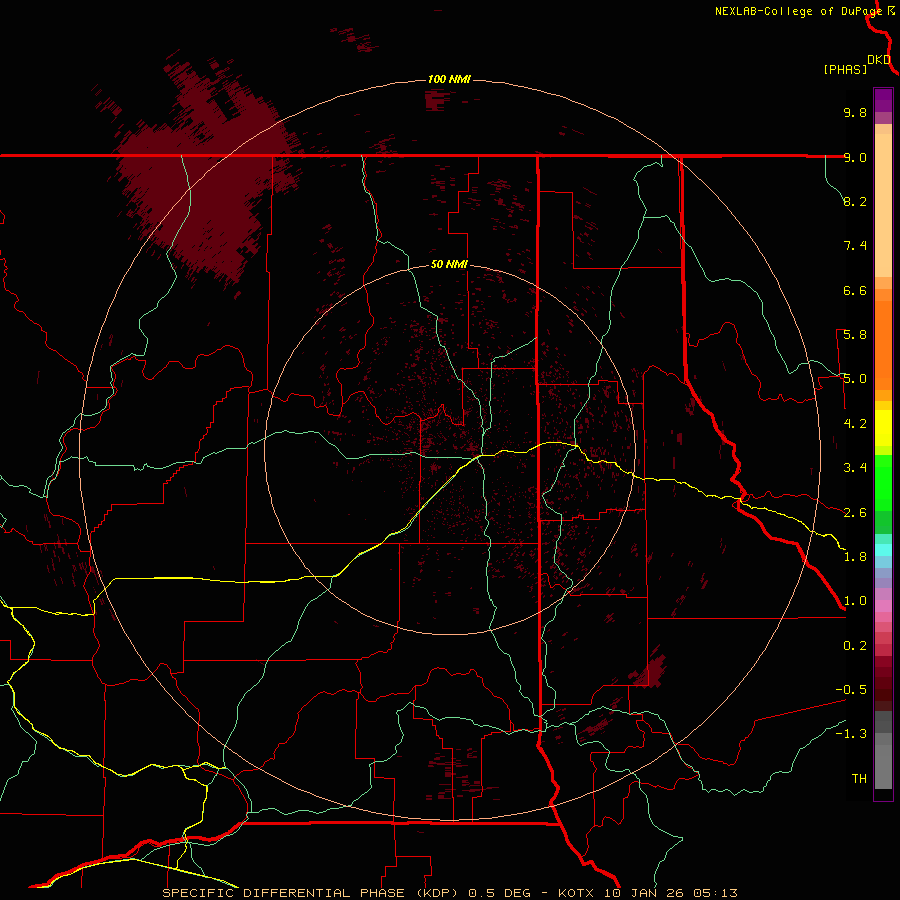Click the 7.4 scale value

(x=855, y=246)
